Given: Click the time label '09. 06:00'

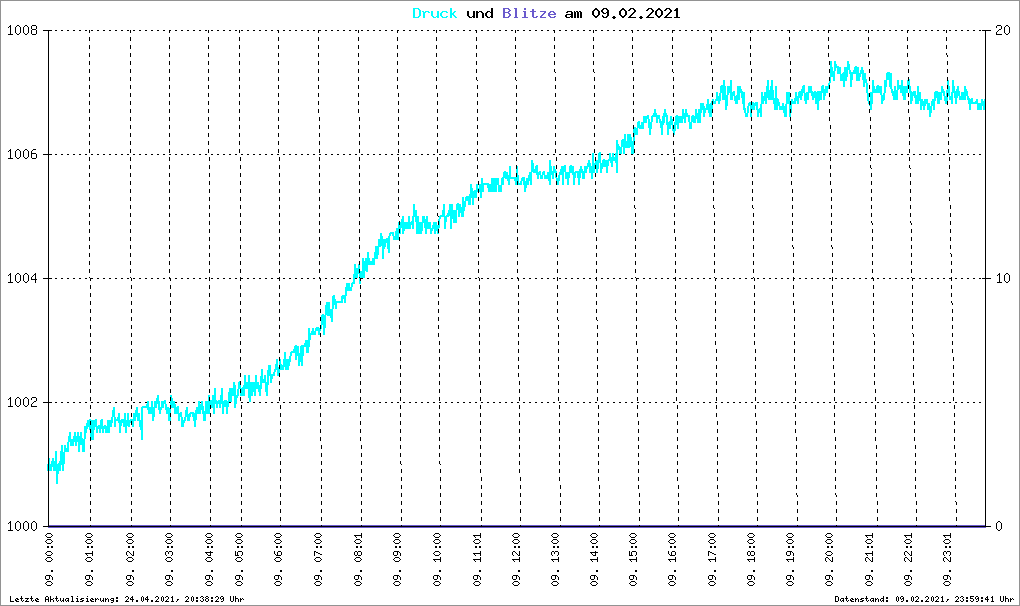Looking at the screenshot, I should pyautogui.click(x=278, y=560).
